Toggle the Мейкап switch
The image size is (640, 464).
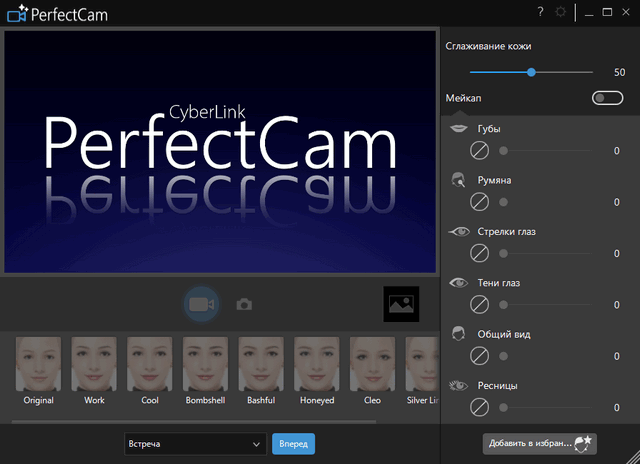click(x=607, y=98)
